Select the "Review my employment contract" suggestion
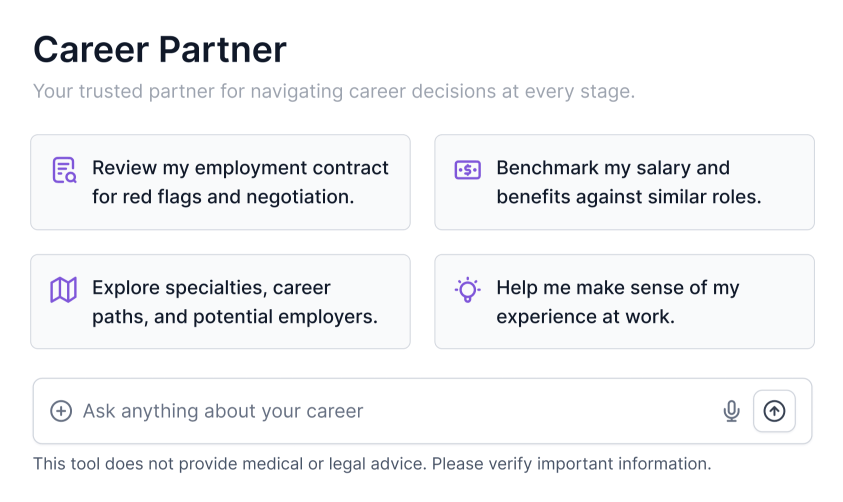Viewport: 843px width, 502px height. click(x=240, y=168)
